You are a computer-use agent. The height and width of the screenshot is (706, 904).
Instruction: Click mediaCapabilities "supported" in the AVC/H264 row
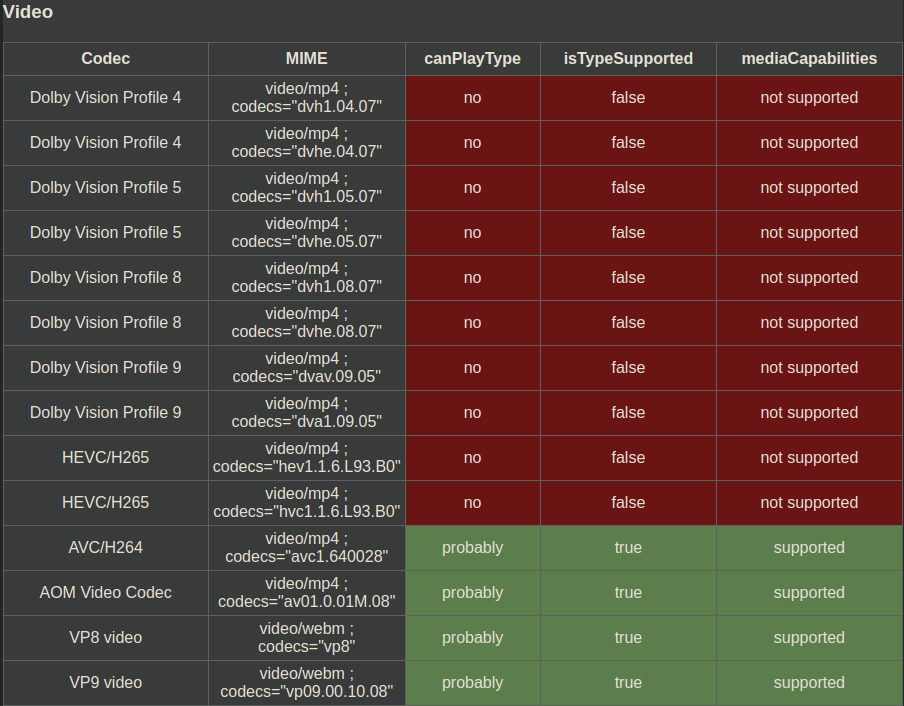[809, 547]
